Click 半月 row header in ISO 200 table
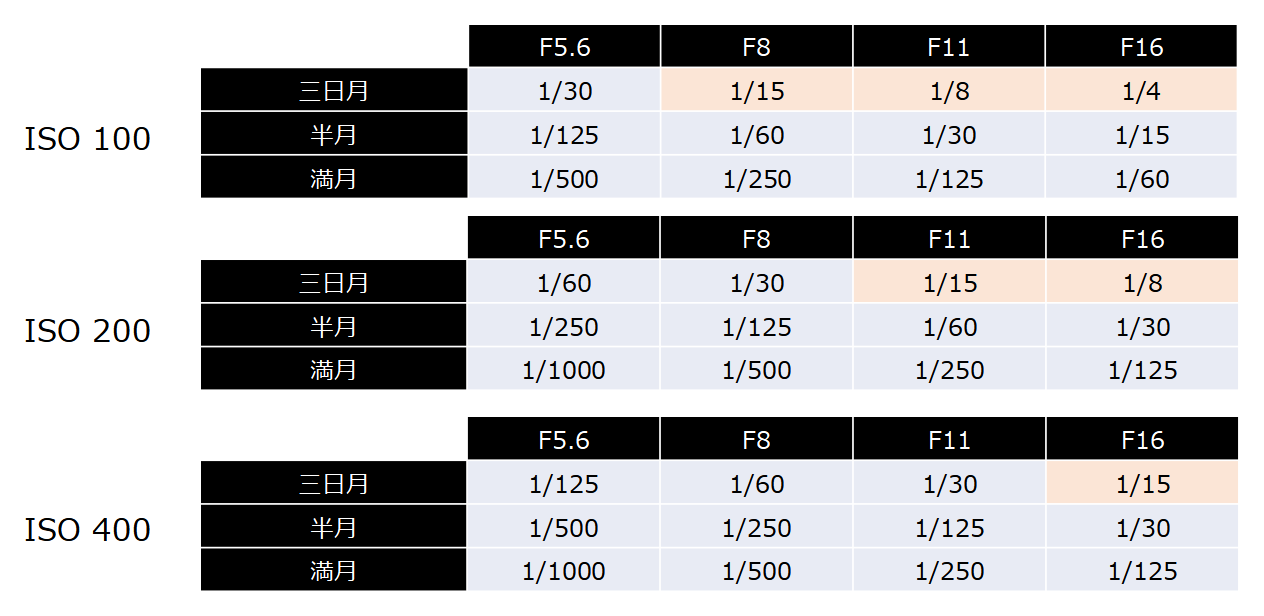 pos(334,327)
